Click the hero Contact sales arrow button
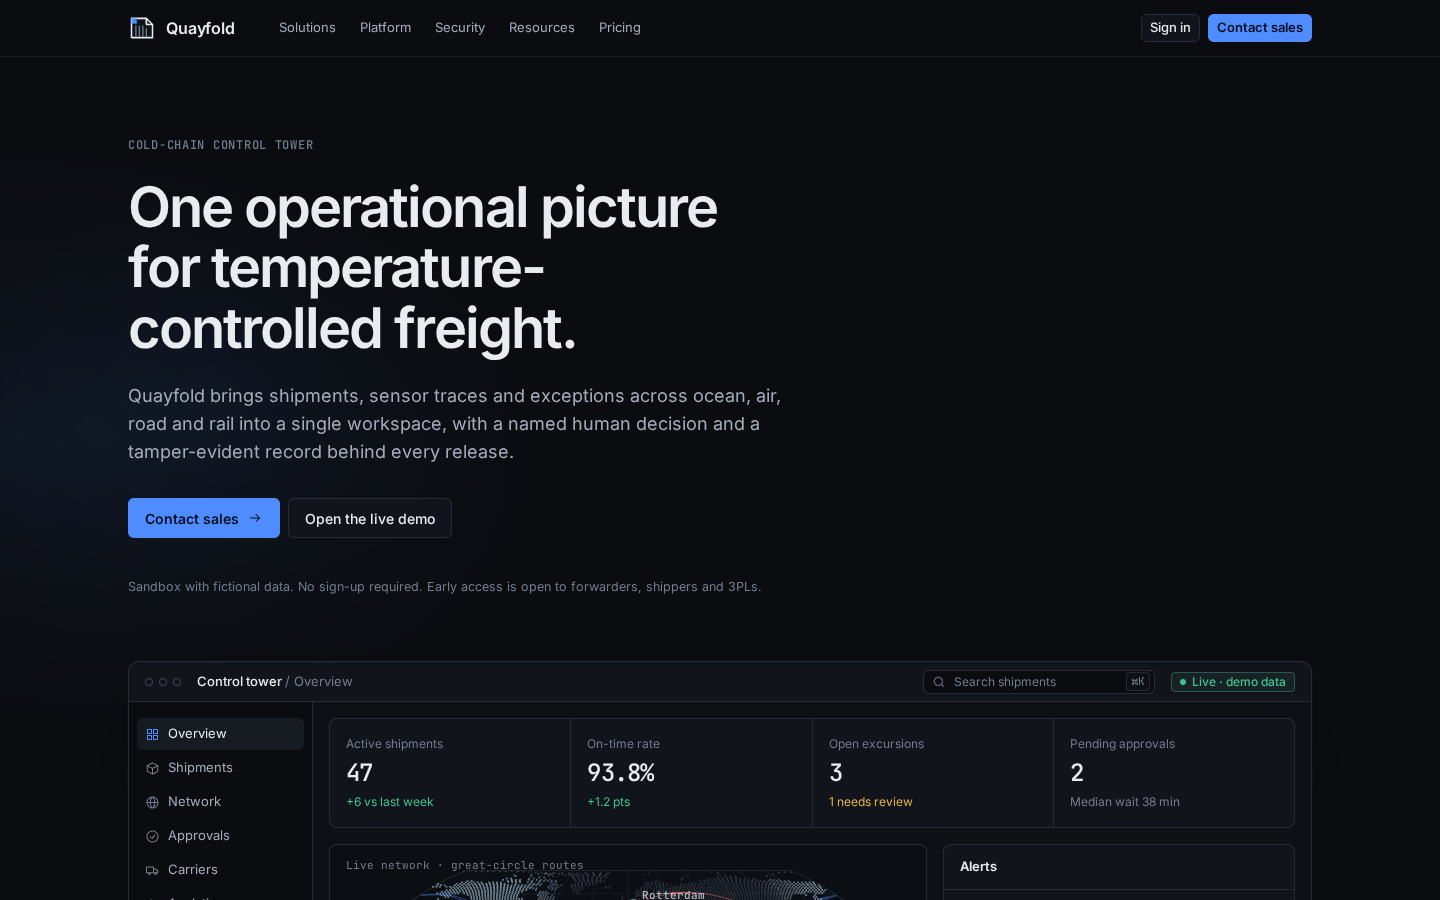1440x900 pixels. coord(204,518)
